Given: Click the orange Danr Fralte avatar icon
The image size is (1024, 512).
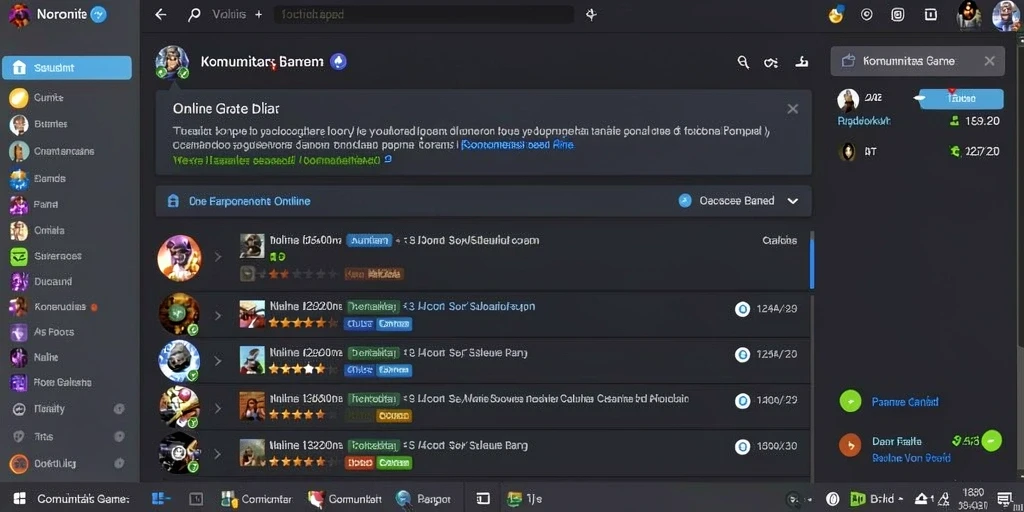Looking at the screenshot, I should [850, 444].
